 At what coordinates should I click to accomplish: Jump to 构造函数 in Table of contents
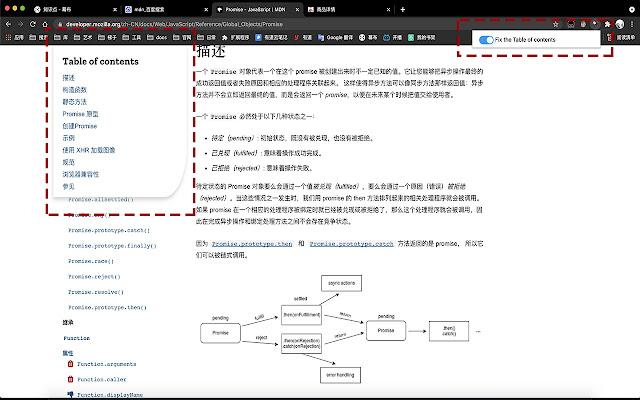click(75, 90)
